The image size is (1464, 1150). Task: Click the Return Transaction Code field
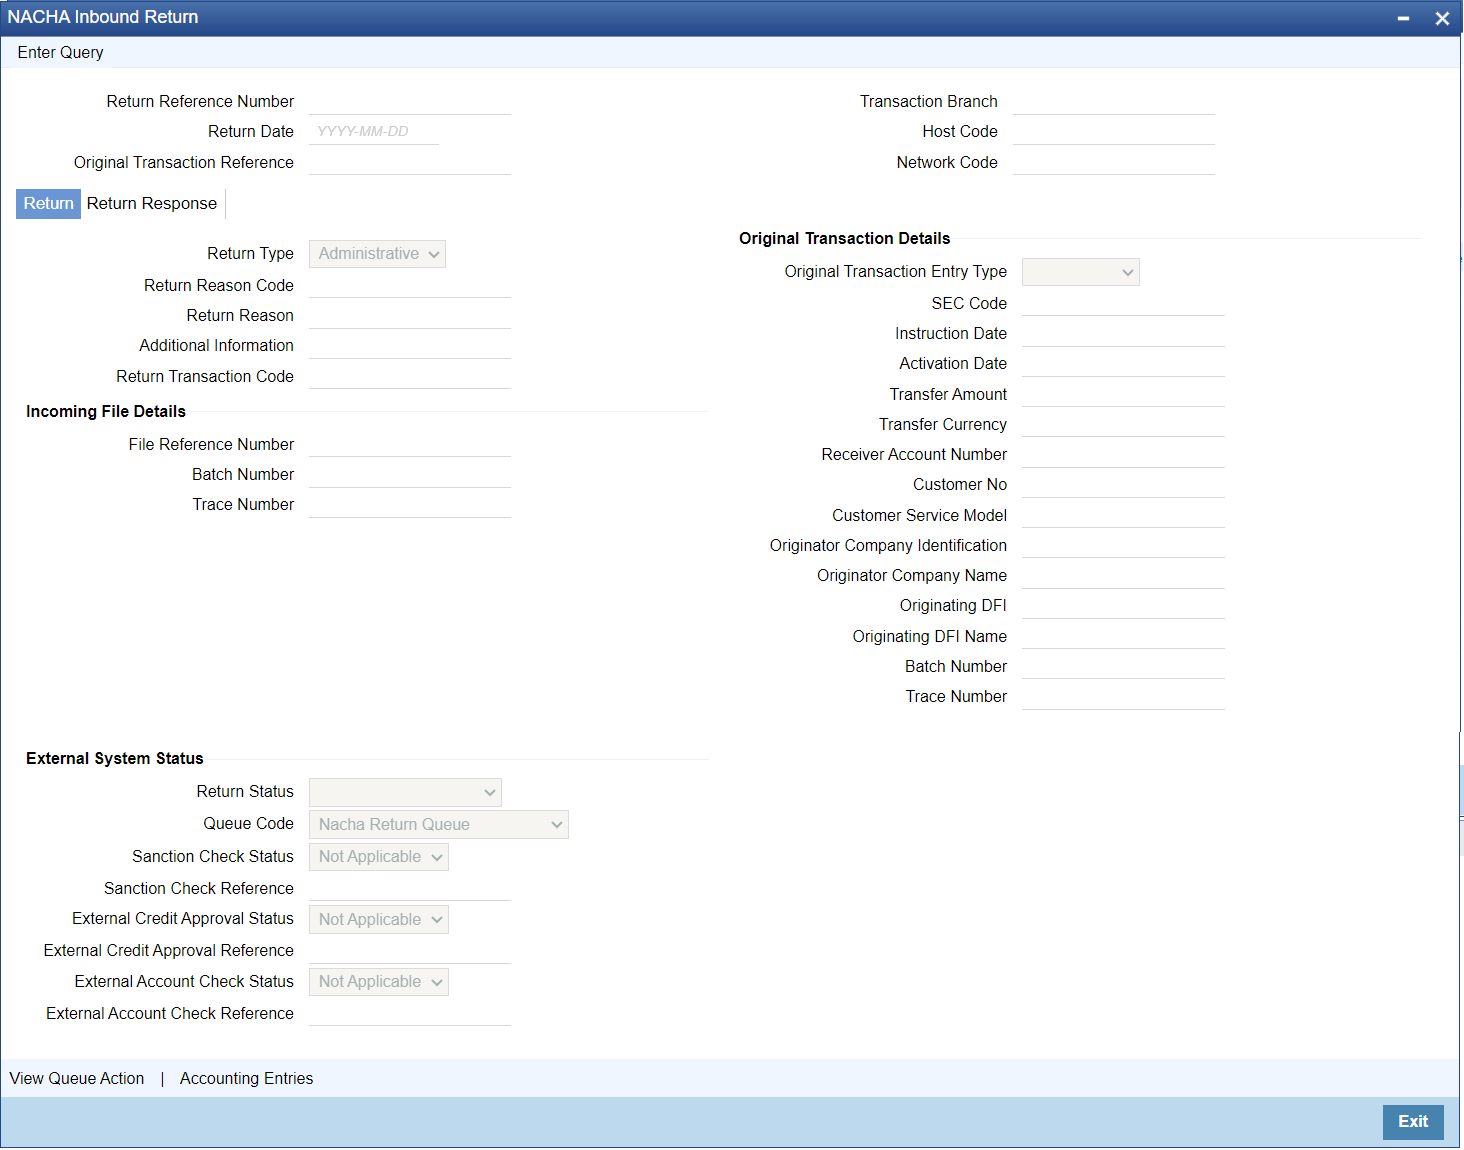[x=410, y=376]
